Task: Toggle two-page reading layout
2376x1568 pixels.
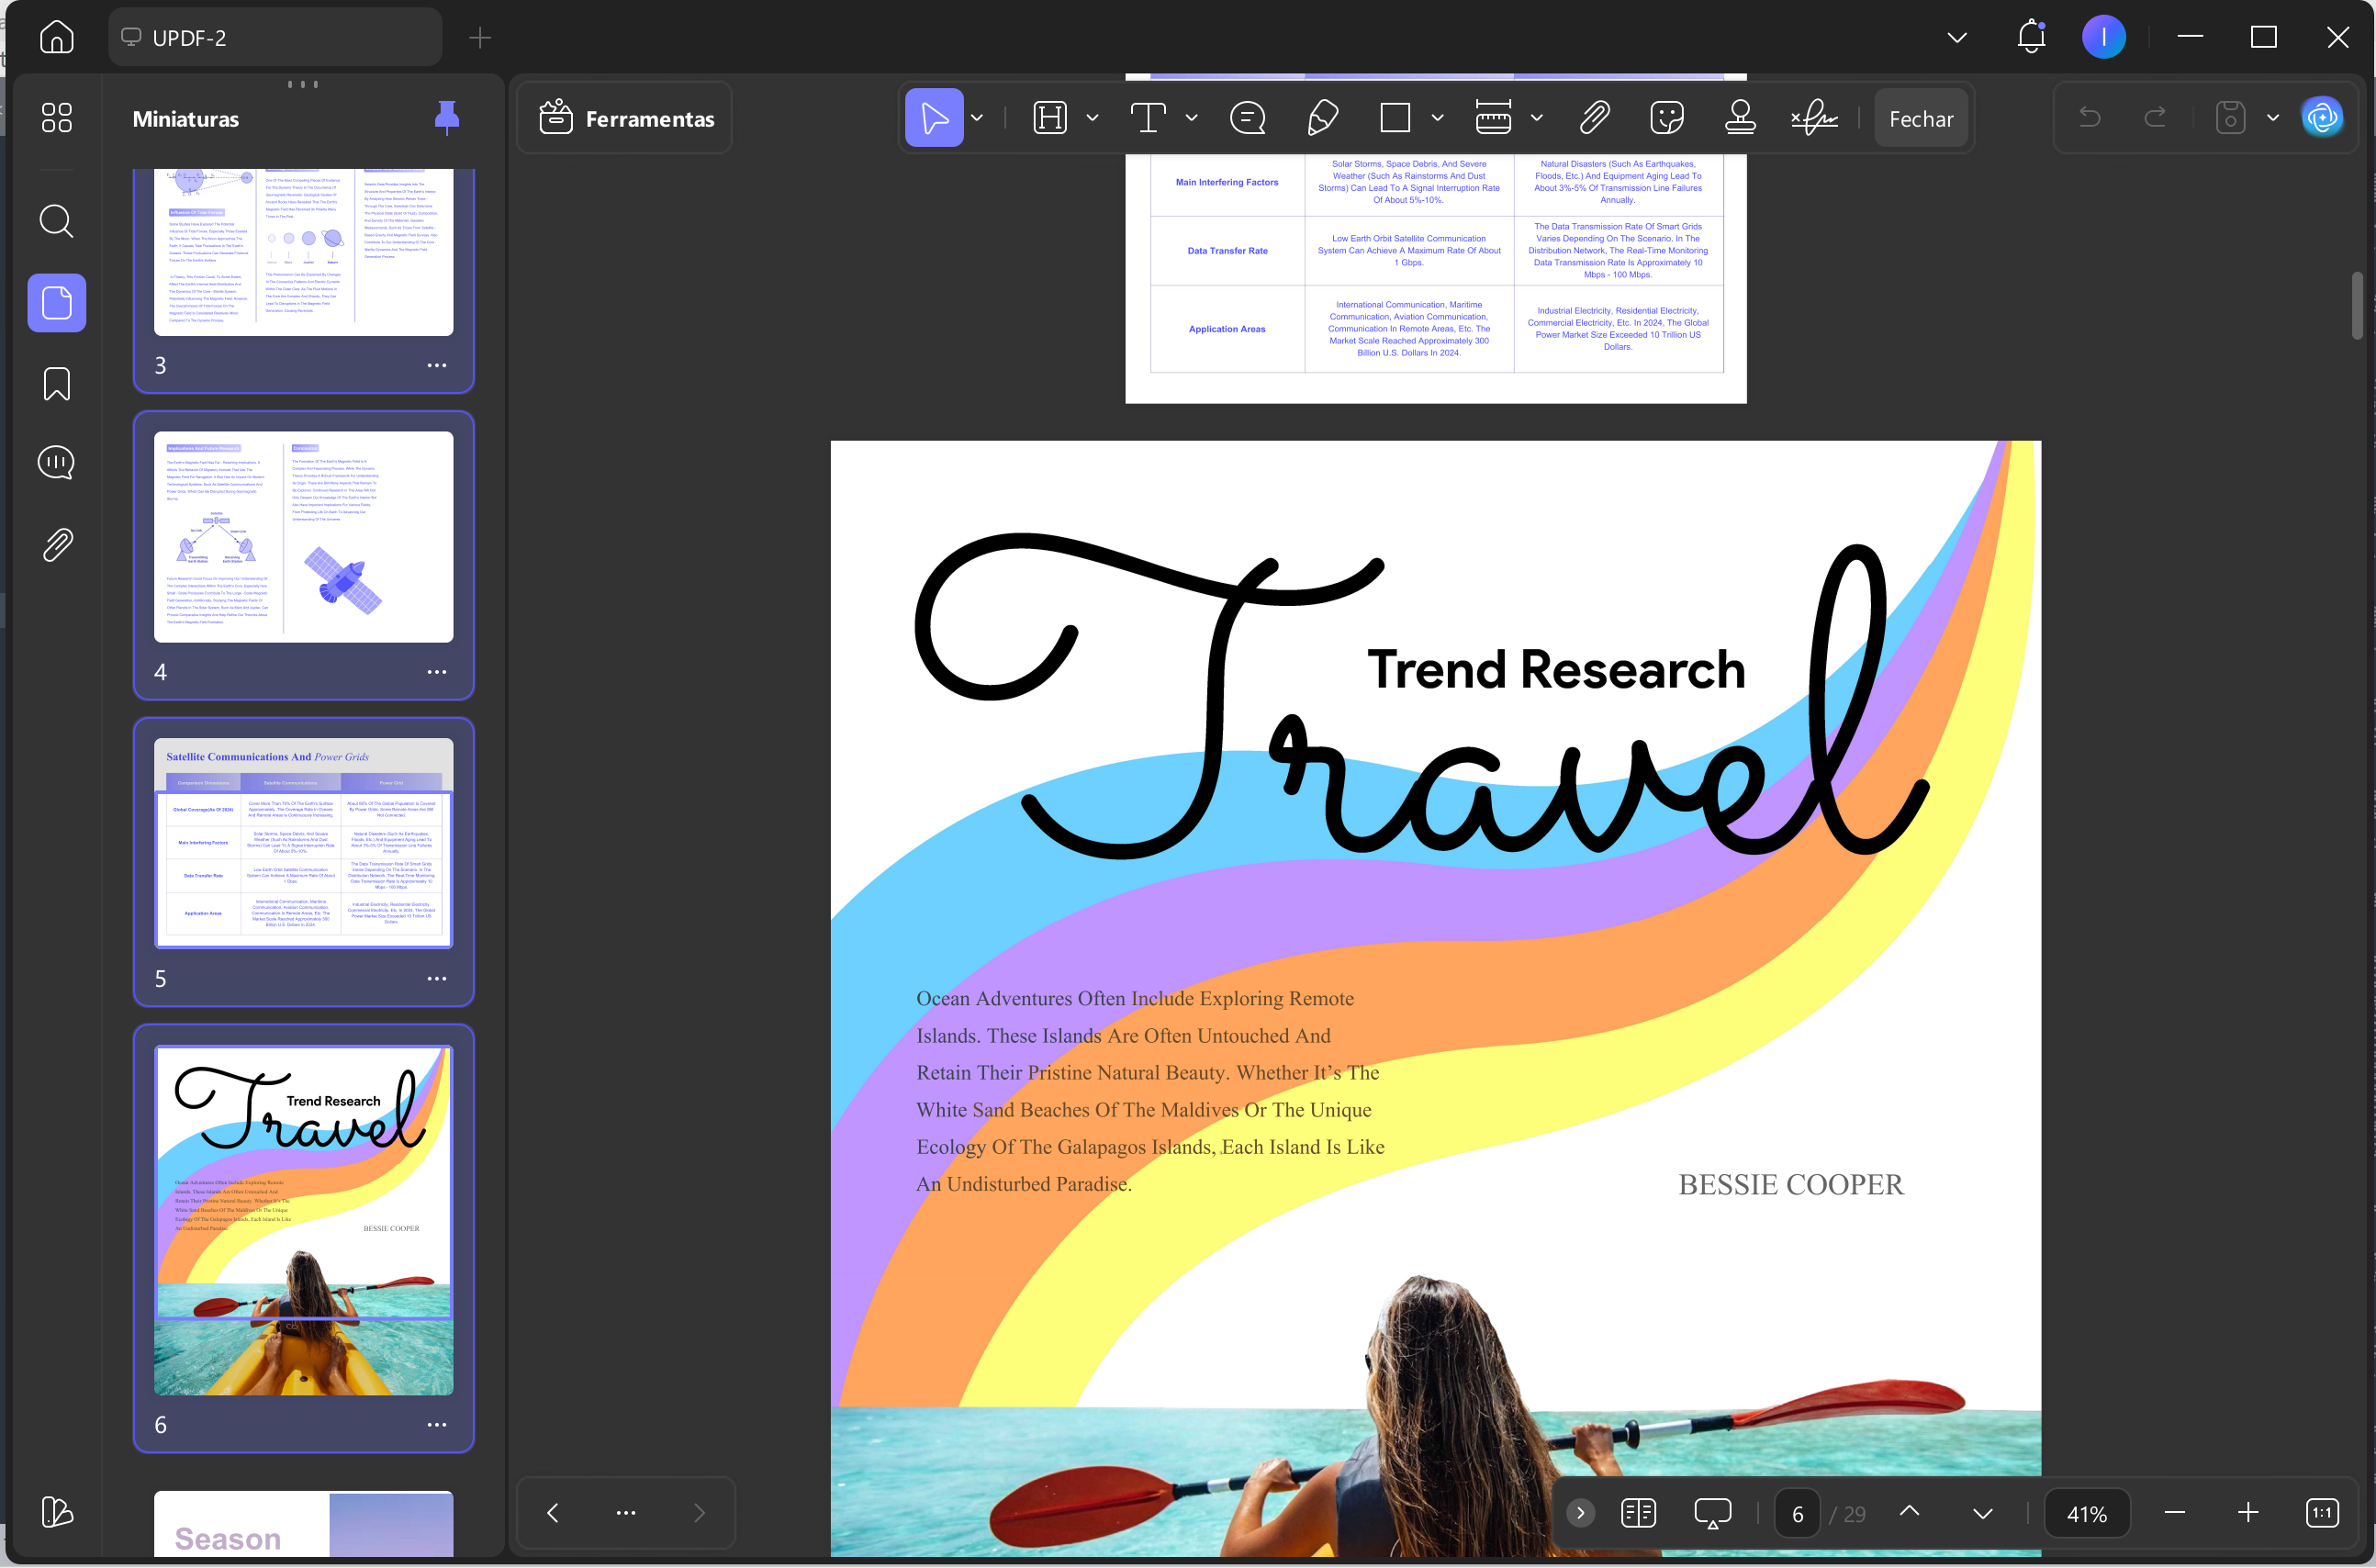Action: point(1638,1513)
